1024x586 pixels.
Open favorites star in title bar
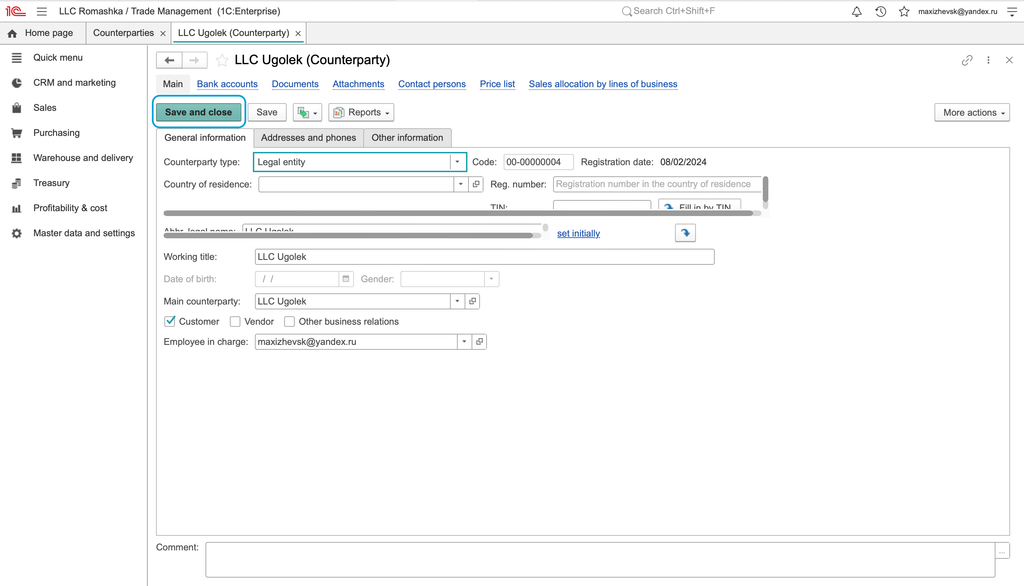[904, 11]
